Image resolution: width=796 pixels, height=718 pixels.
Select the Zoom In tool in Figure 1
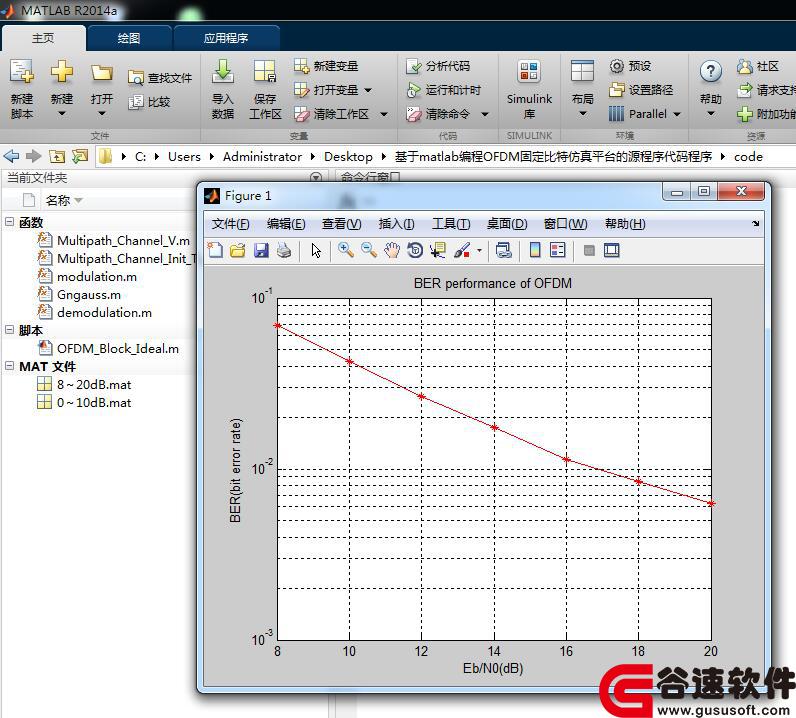[x=346, y=250]
